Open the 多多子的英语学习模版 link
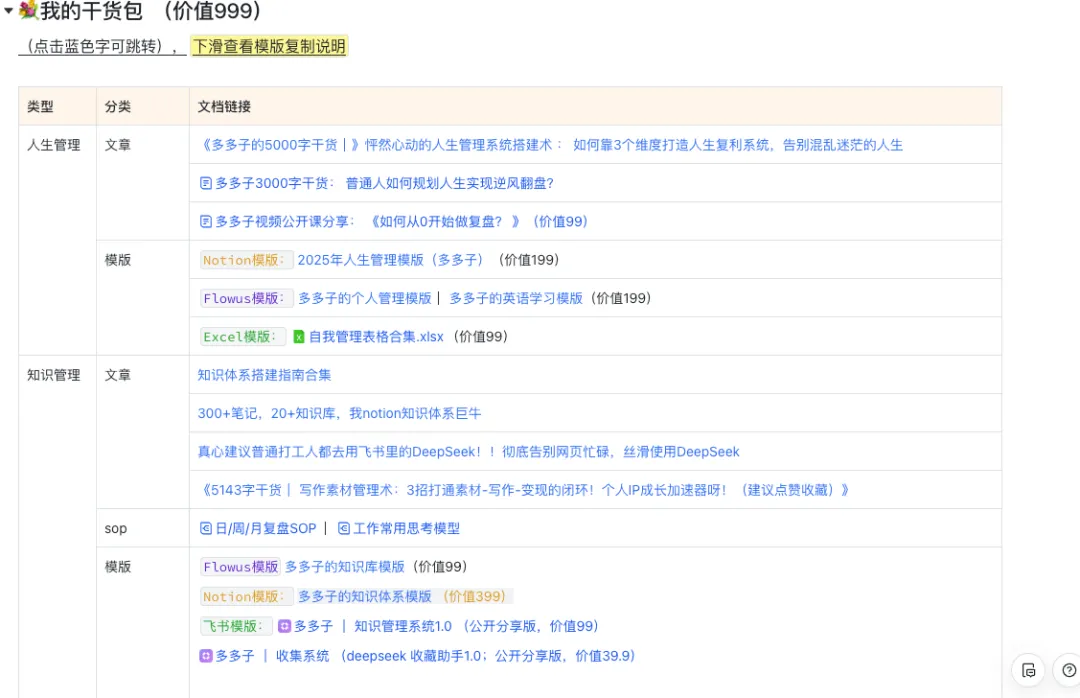Viewport: 1080px width, 698px height. tap(516, 298)
